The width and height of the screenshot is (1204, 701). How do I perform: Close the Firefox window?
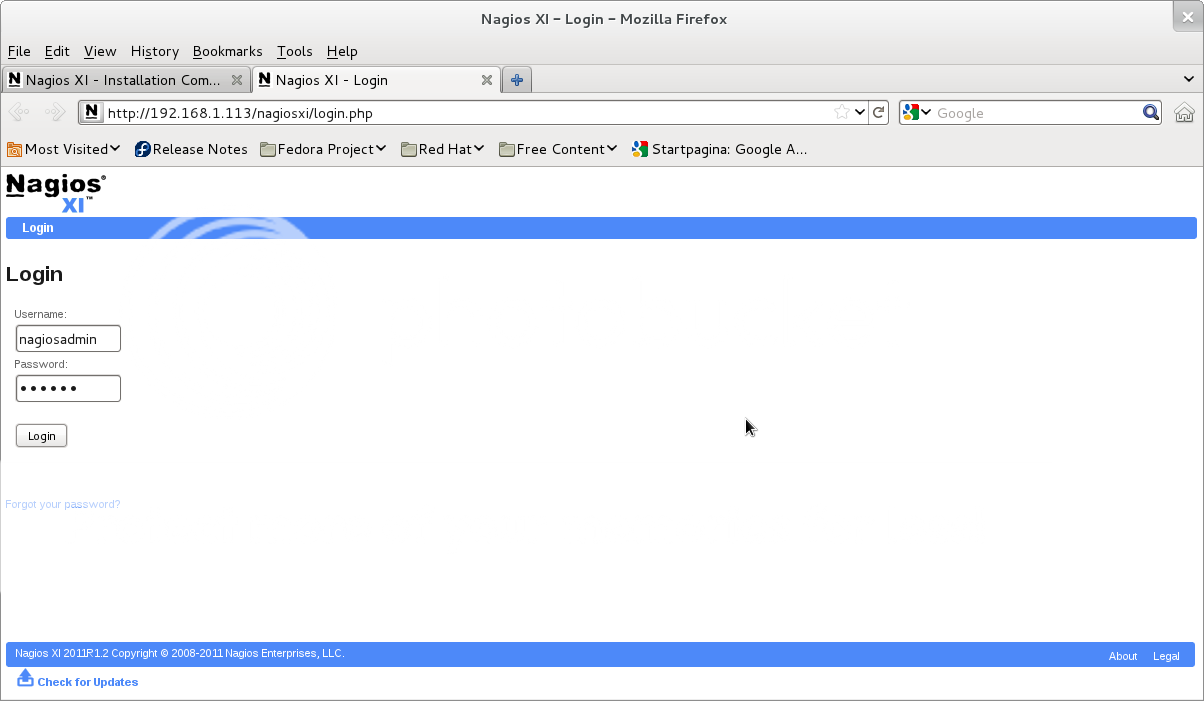tap(1187, 16)
